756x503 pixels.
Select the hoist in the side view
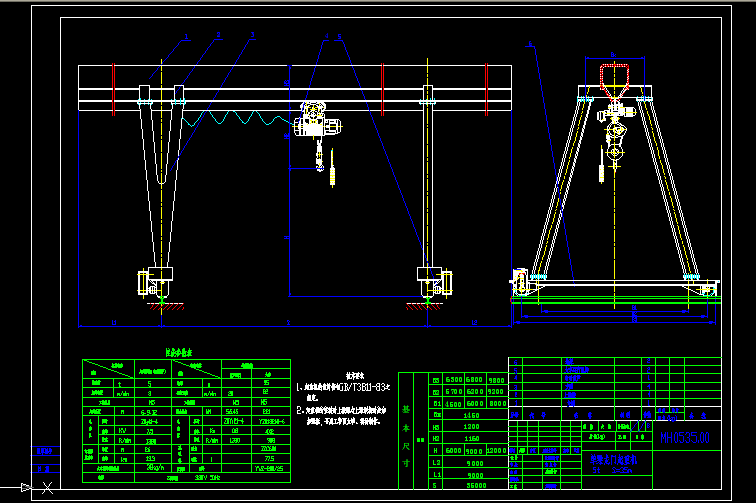click(x=613, y=125)
